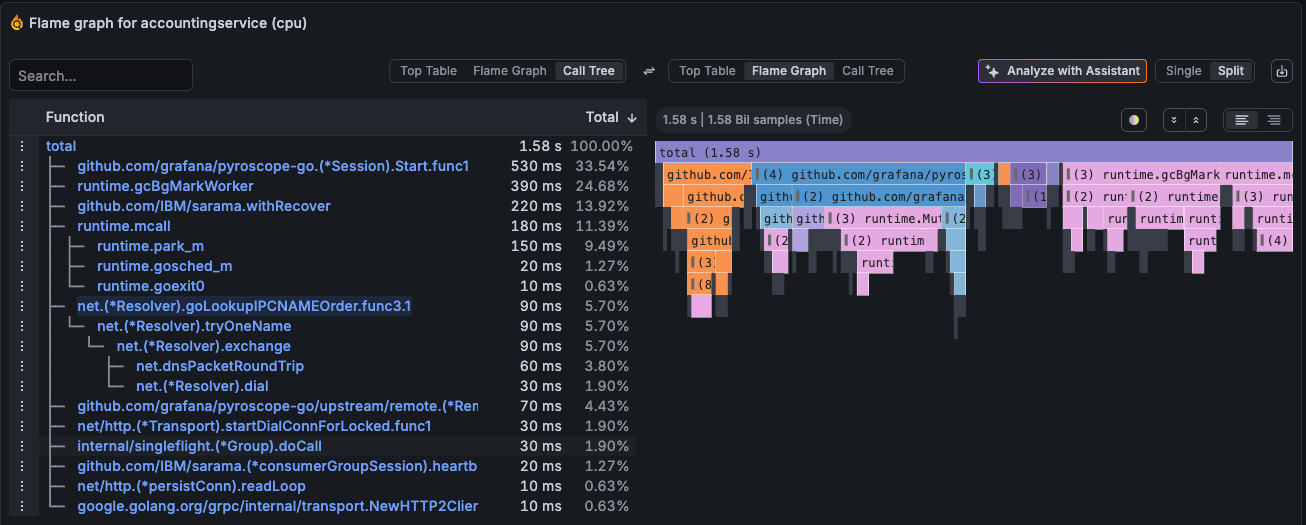
Task: Select google.golang.org/grpc NewHTTP2Client row
Action: tap(277, 506)
